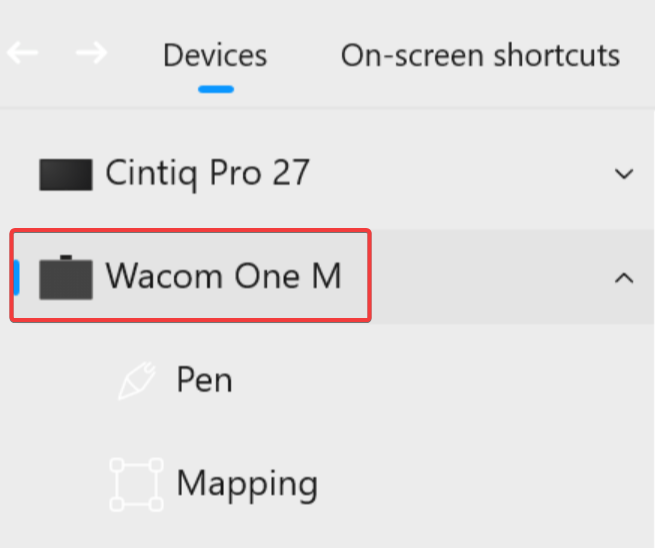Viewport: 655px width, 548px height.
Task: Select the Wacom One M device name
Action: click(223, 276)
